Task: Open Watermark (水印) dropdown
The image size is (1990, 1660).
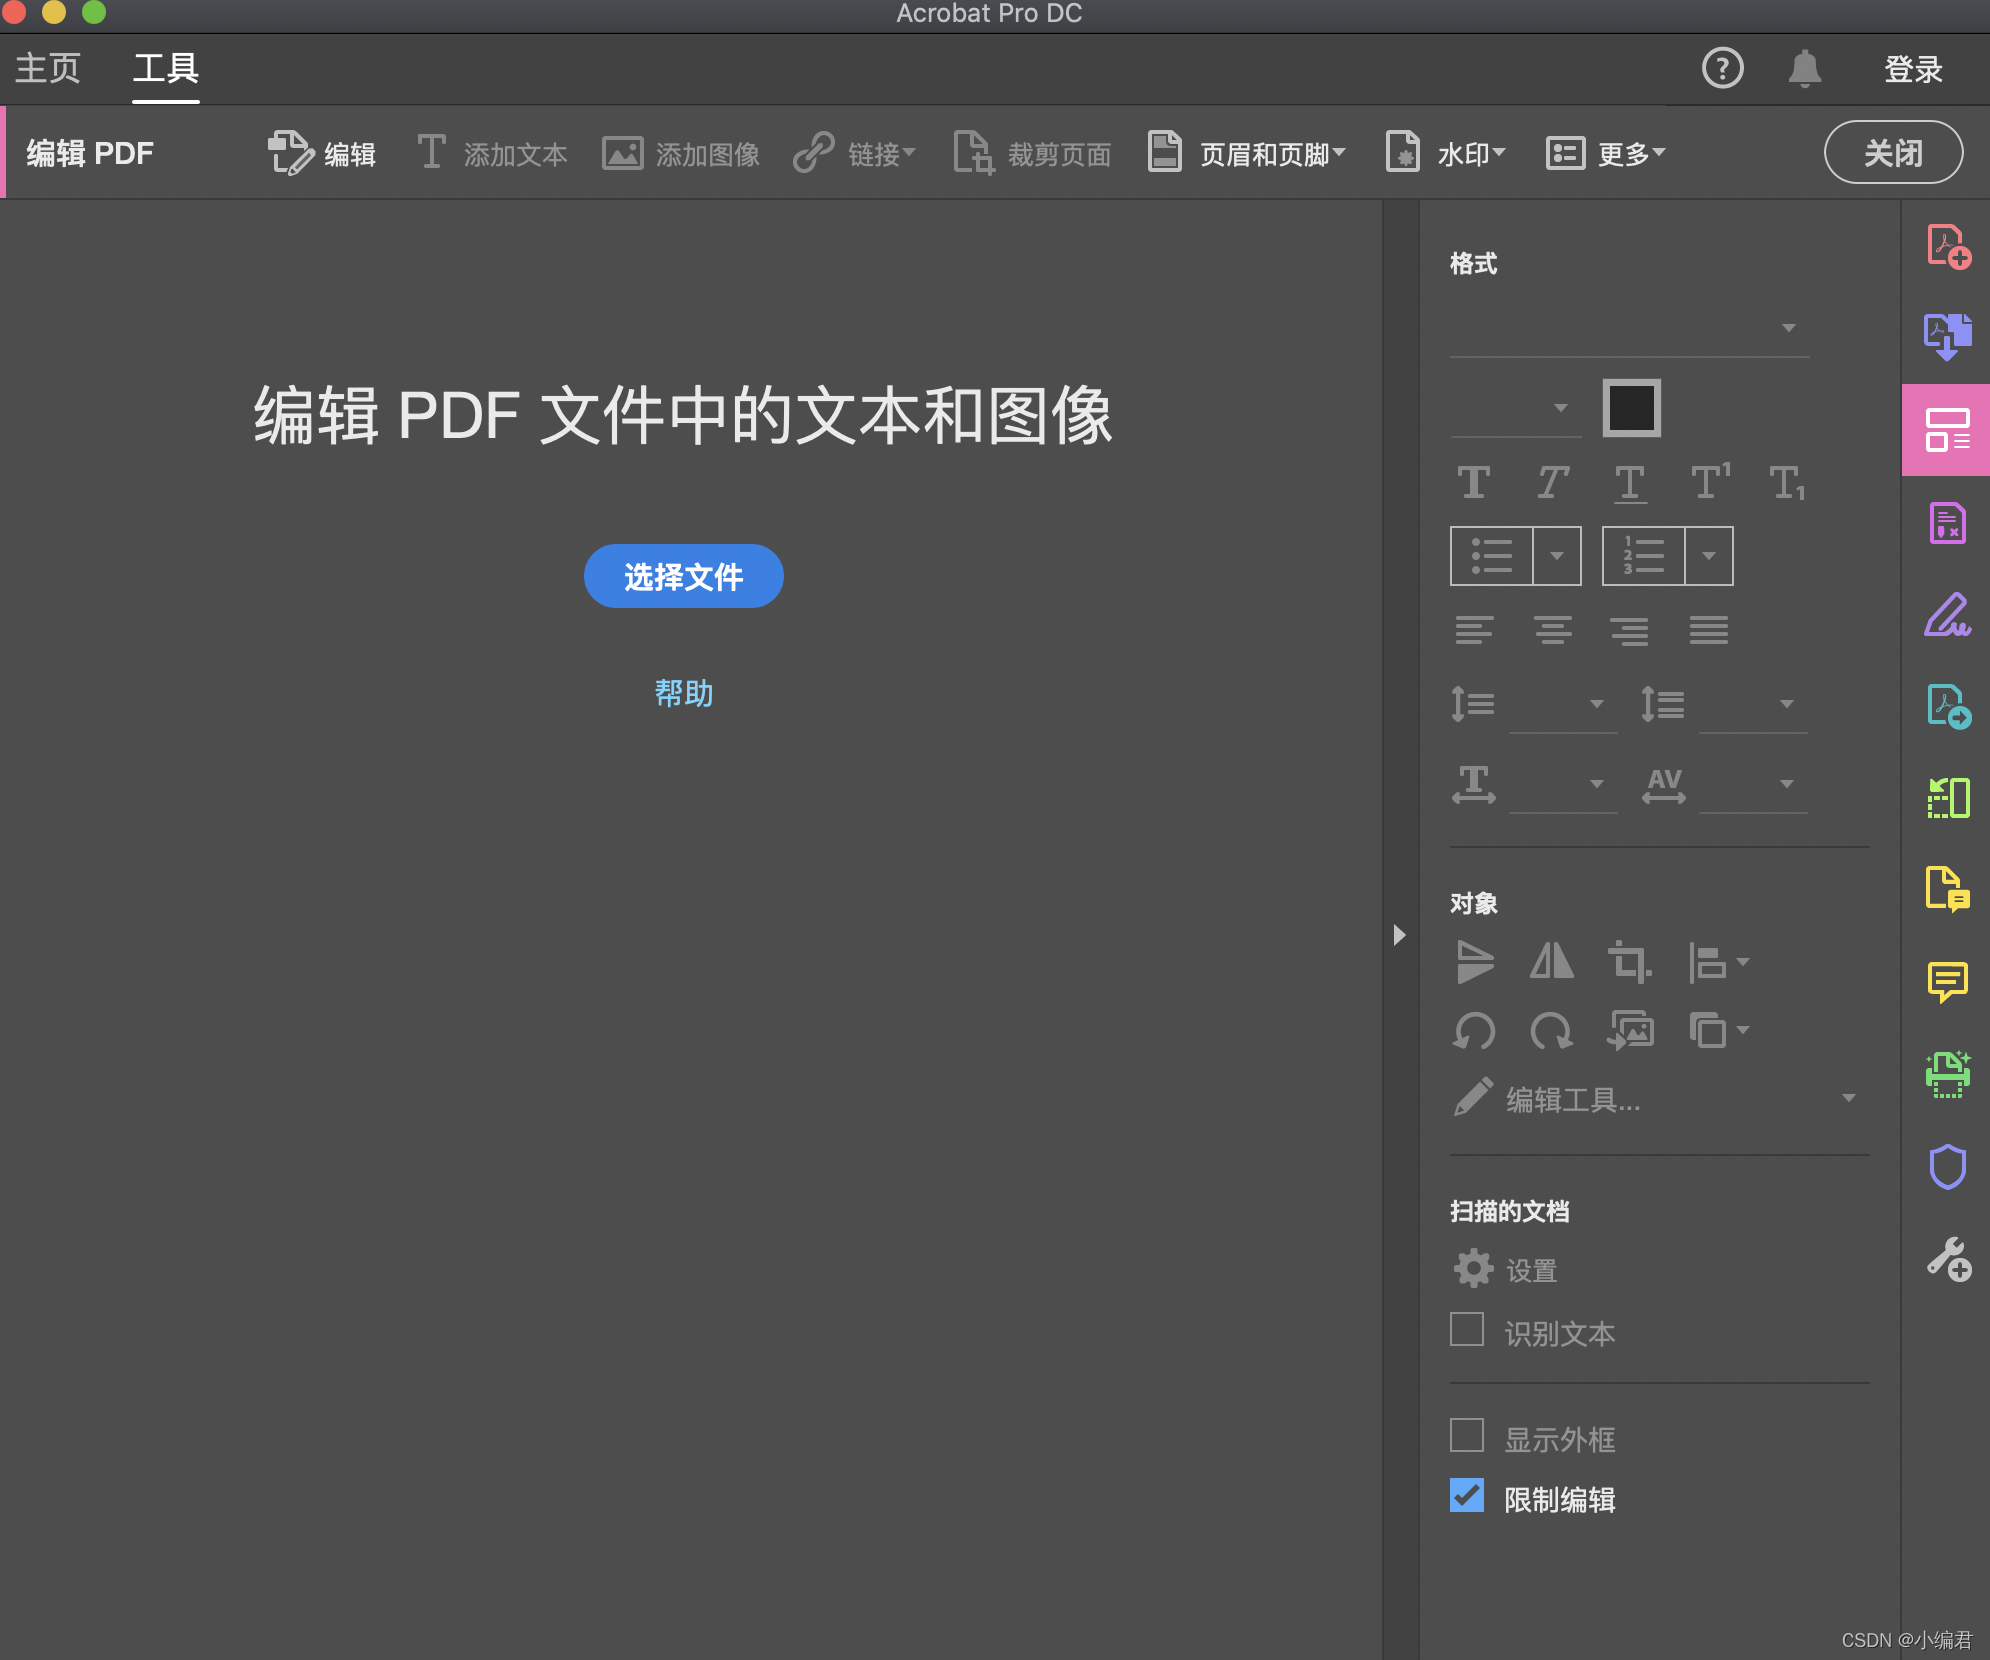Action: click(1445, 153)
